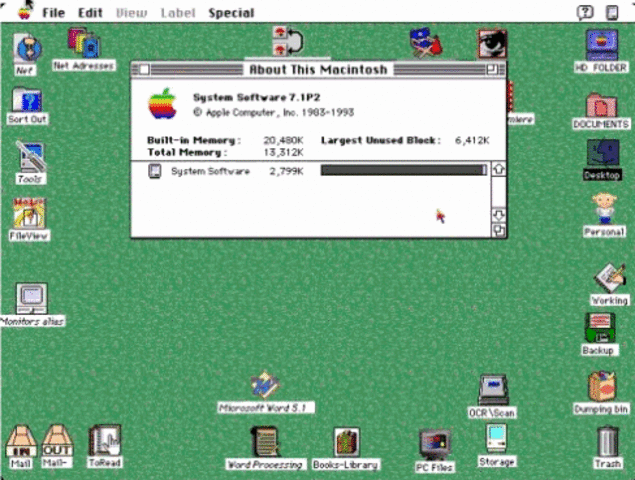The width and height of the screenshot is (635, 480).
Task: Click the eye picture desktop icon
Action: 492,43
